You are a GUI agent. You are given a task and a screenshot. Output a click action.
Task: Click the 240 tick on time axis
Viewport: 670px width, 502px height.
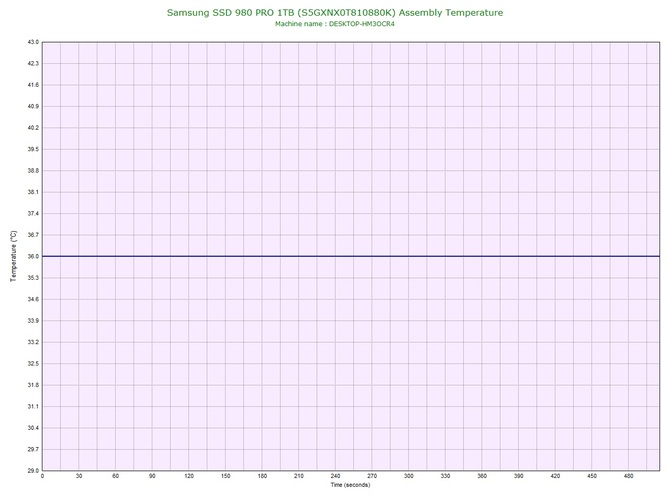pos(335,476)
